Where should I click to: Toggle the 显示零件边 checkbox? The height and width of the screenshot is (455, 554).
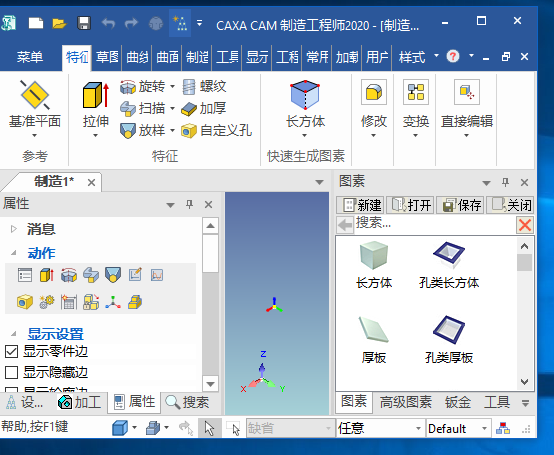(x=11, y=351)
